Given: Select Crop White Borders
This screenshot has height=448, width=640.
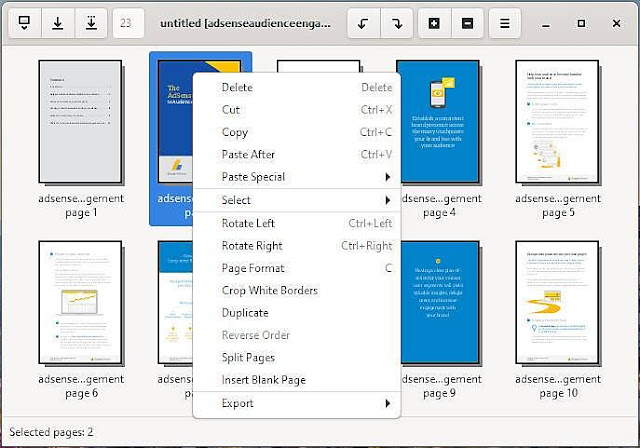Looking at the screenshot, I should click(297, 291).
